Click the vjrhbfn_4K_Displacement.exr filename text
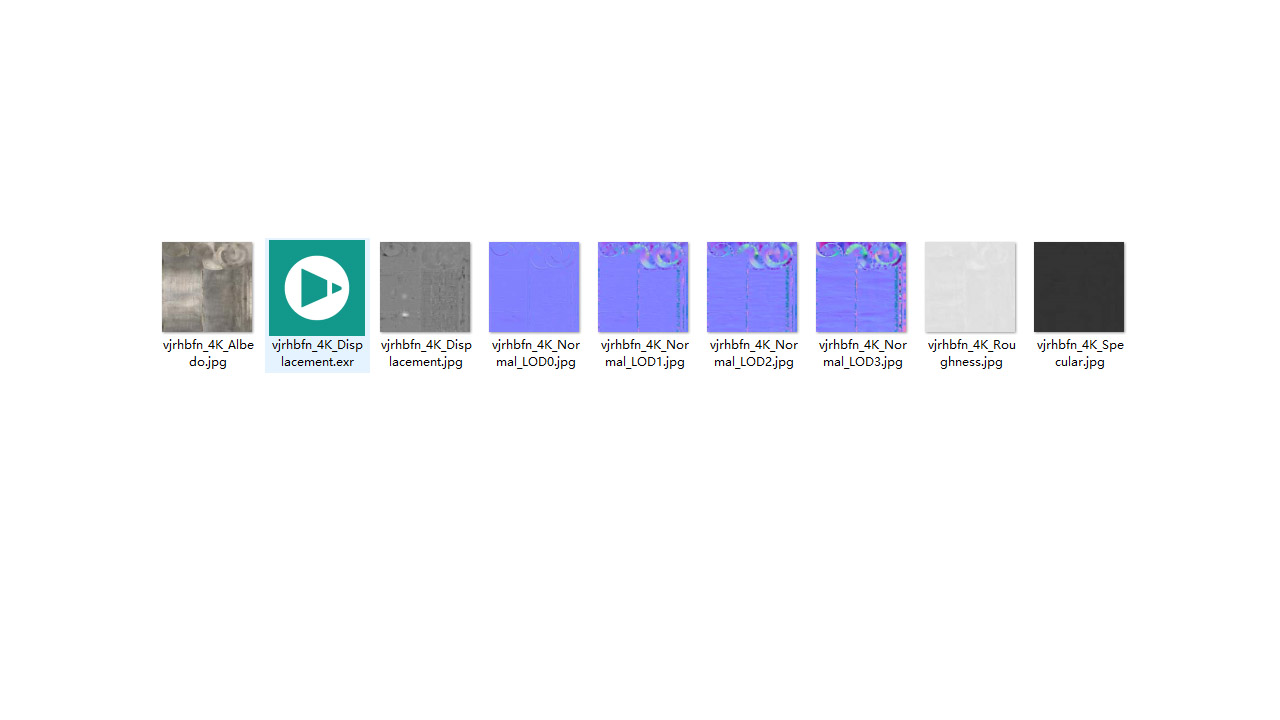The width and height of the screenshot is (1280, 720). [317, 353]
